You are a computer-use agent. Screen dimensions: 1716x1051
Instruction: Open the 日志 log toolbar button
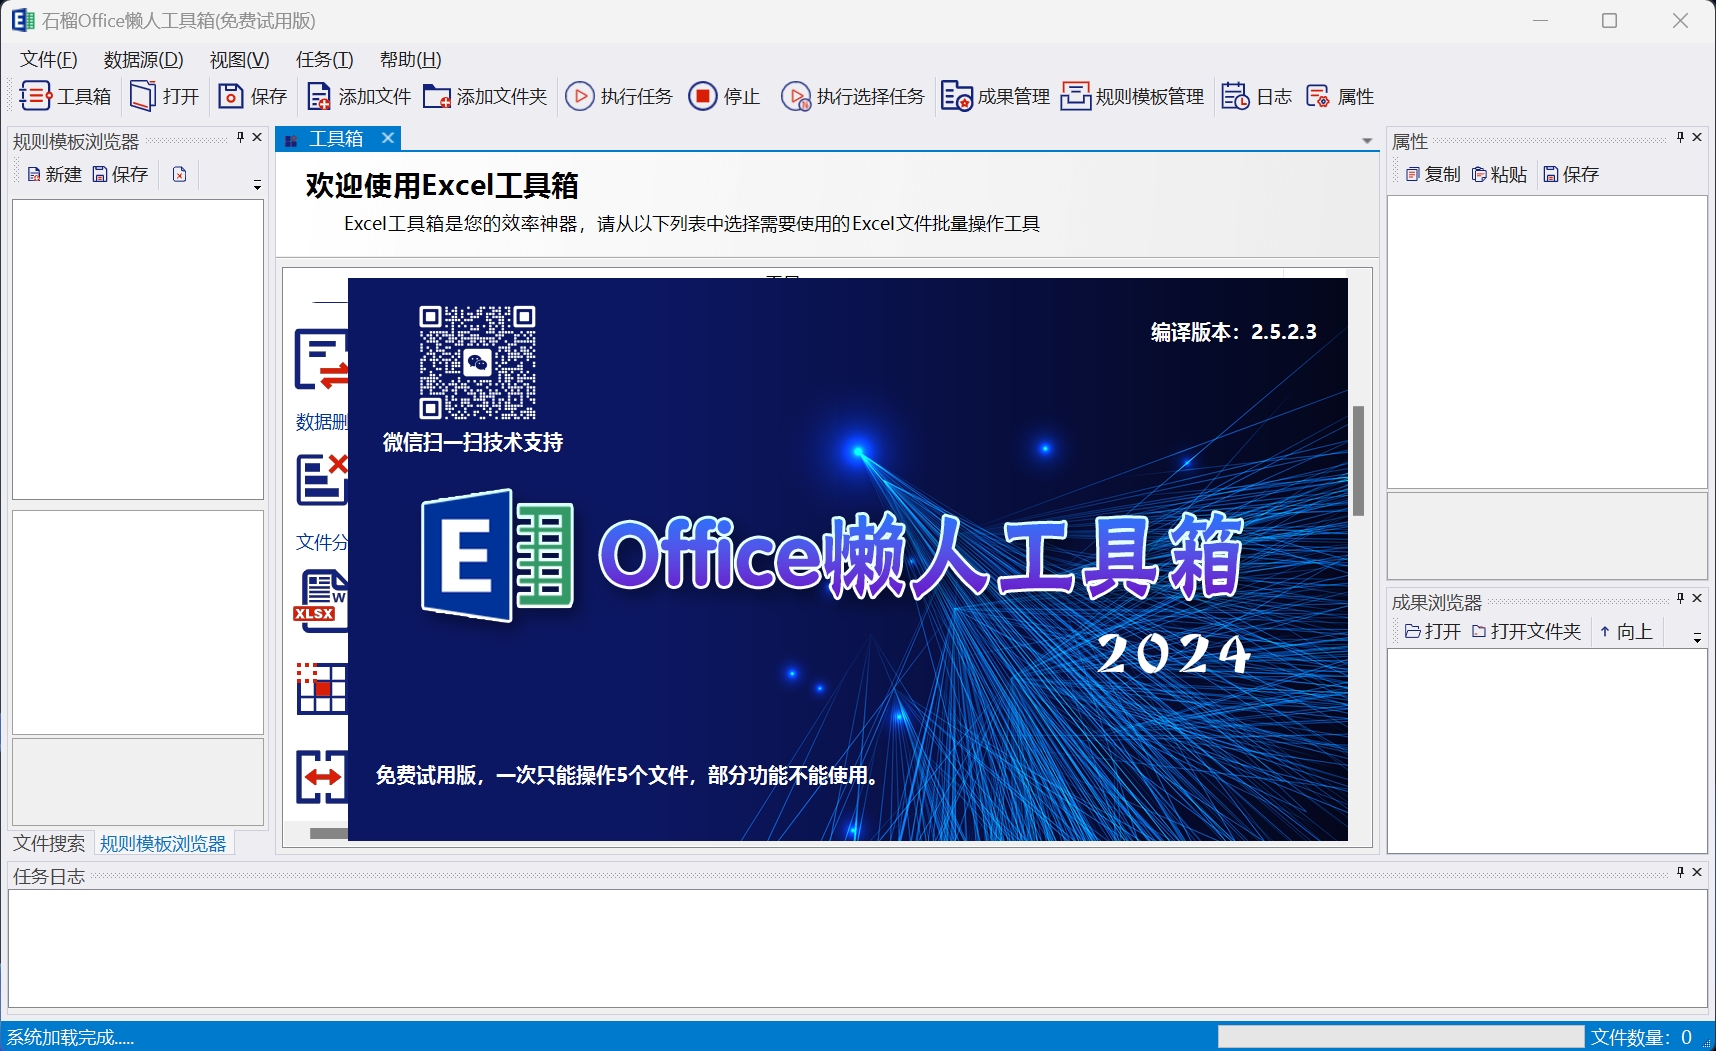[x=1257, y=96]
